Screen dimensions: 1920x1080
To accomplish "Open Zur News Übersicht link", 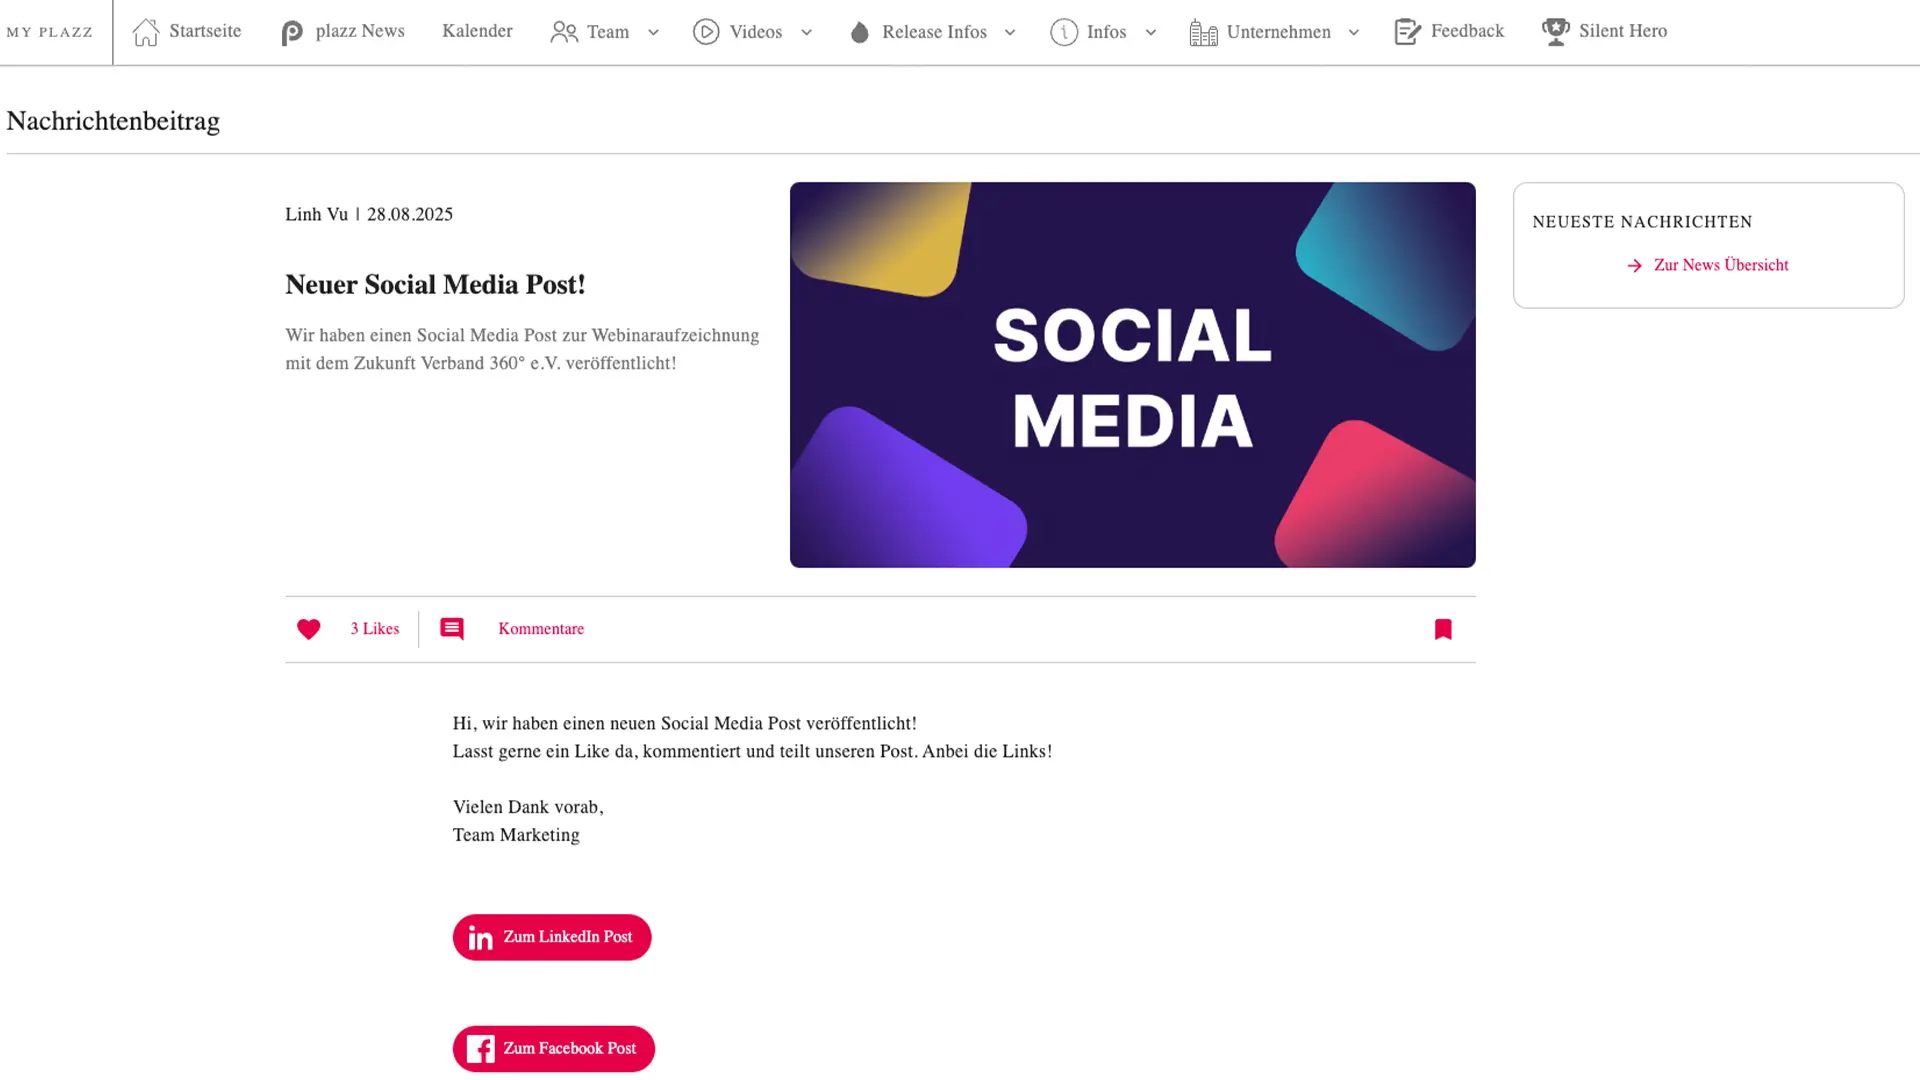I will [1721, 265].
